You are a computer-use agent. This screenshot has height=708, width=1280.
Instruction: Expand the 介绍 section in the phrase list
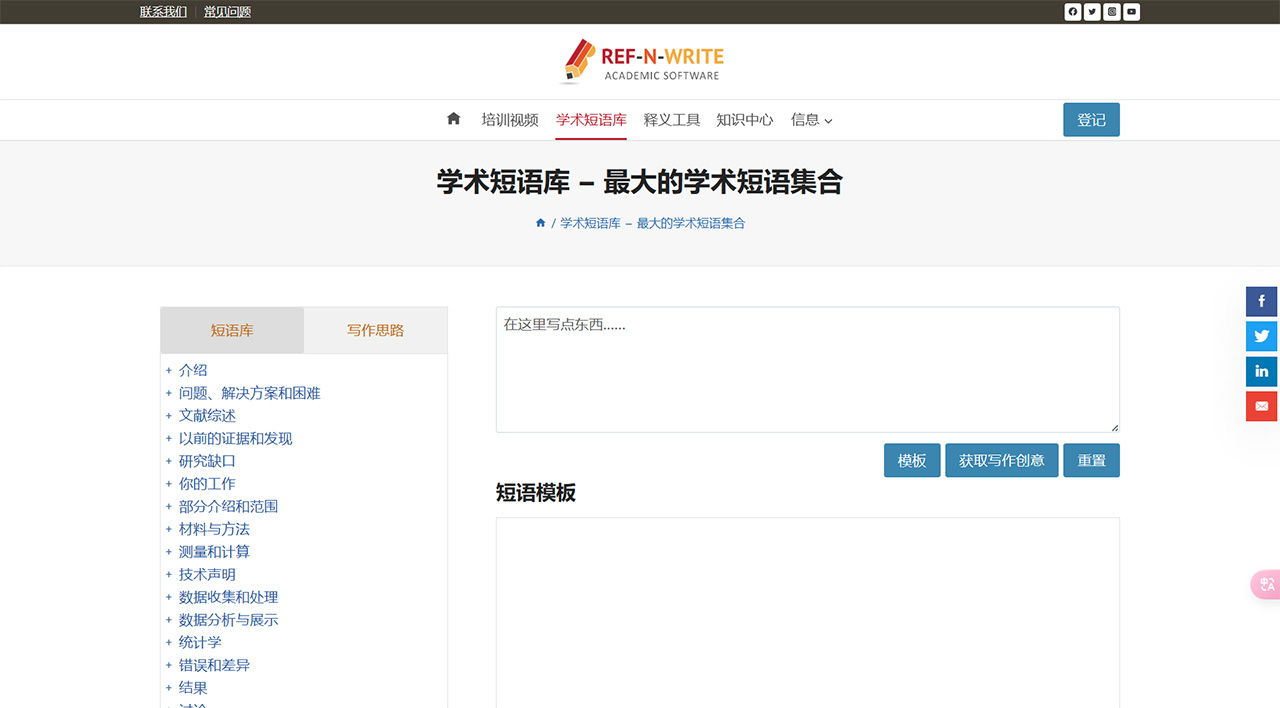193,370
